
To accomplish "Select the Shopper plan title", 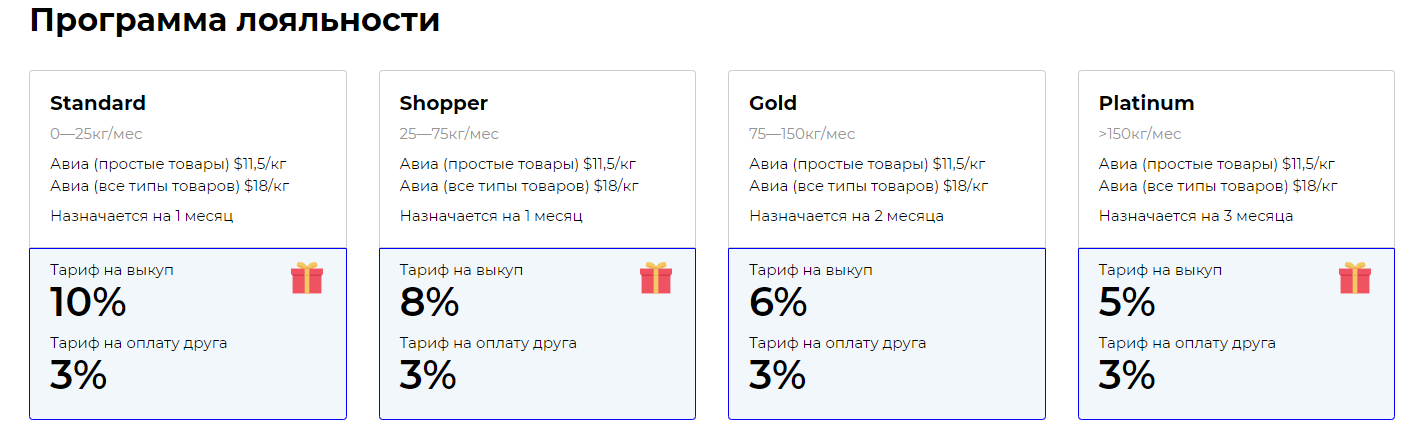I will click(444, 103).
